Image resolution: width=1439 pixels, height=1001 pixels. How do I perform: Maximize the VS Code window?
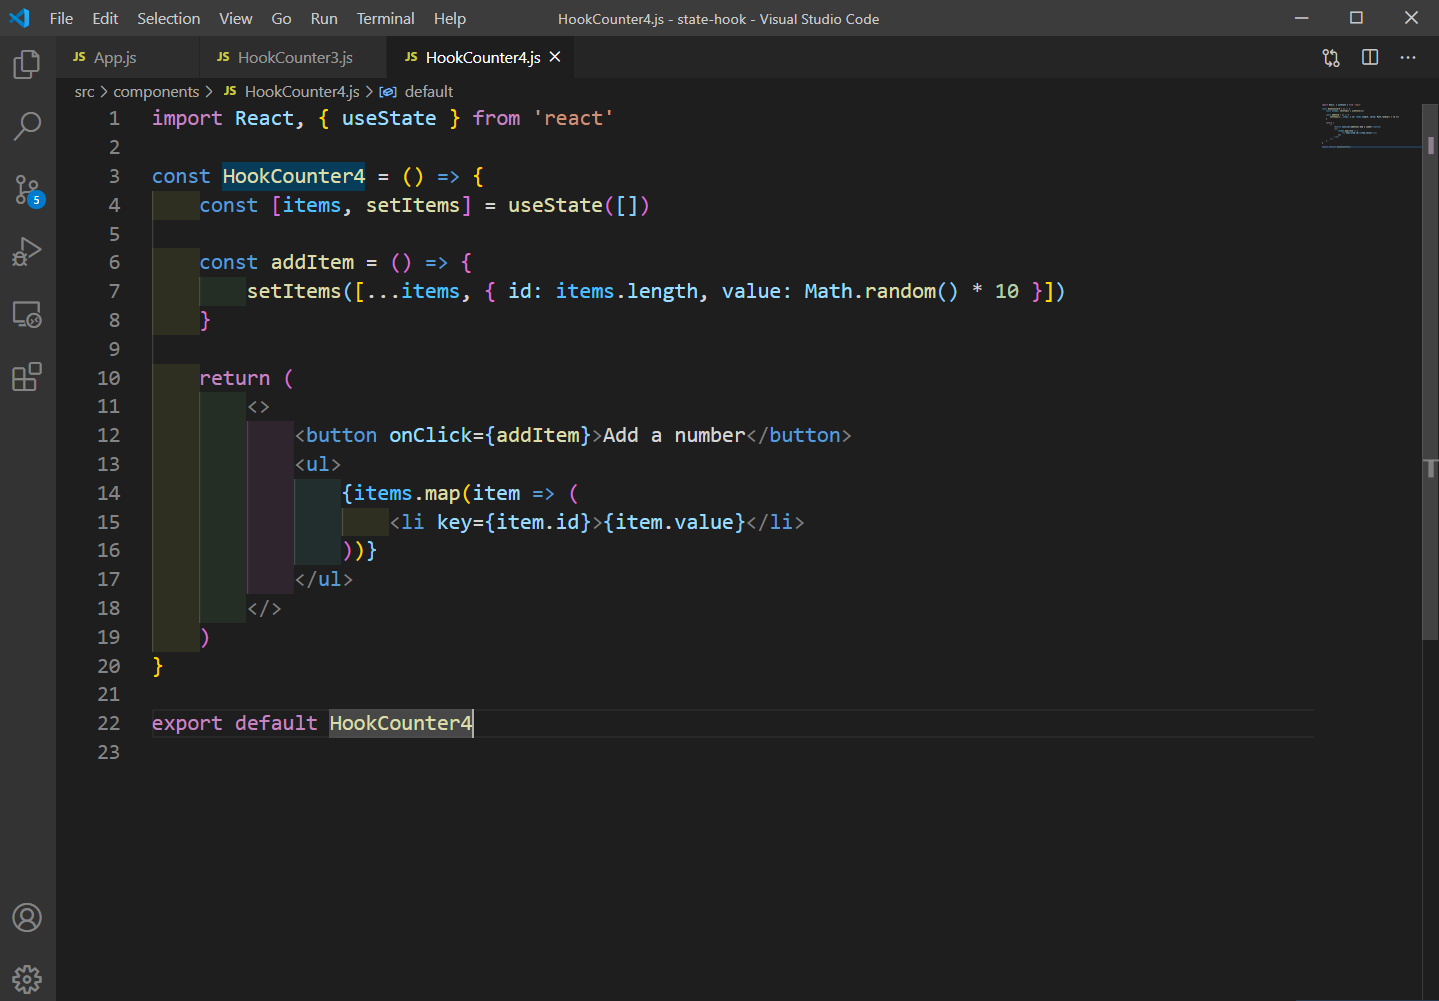click(x=1356, y=18)
